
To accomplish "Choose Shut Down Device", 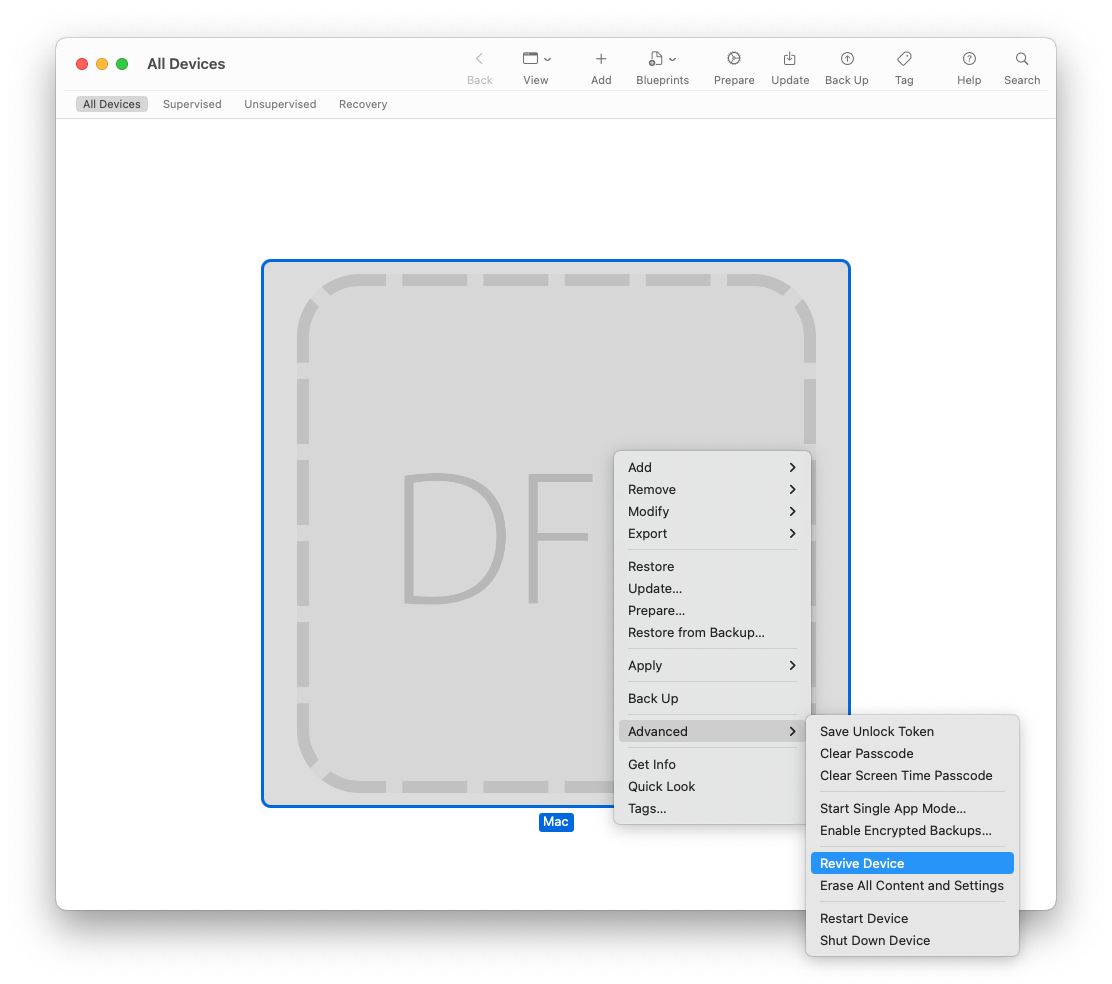I will 912,940.
